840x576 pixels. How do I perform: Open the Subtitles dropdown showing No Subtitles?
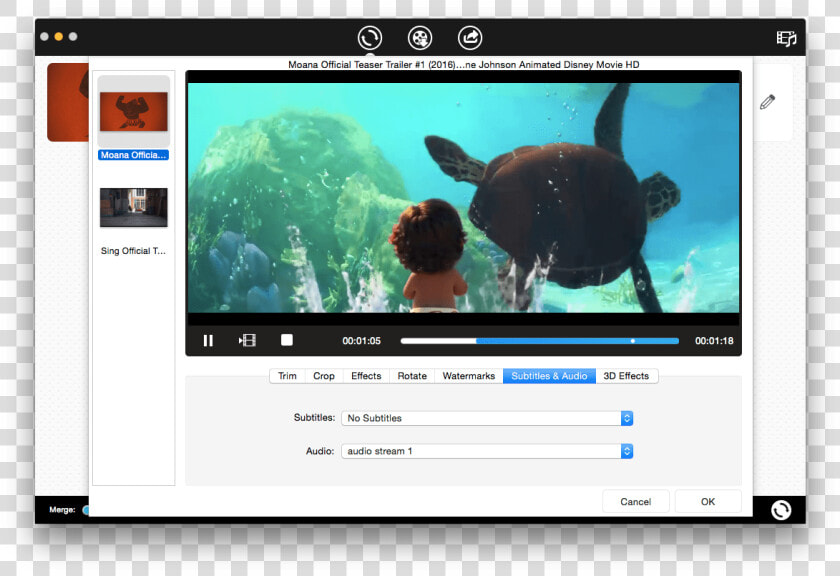click(487, 418)
